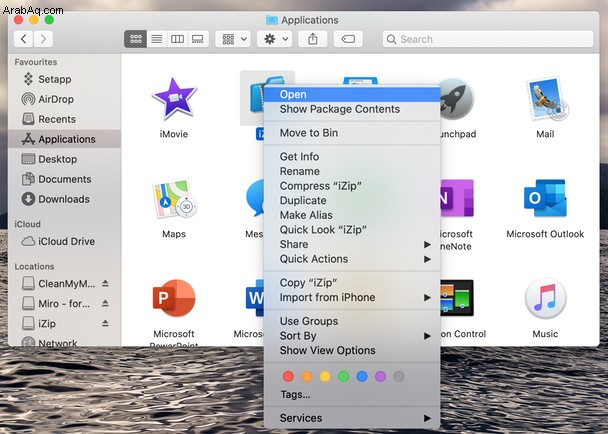Image resolution: width=608 pixels, height=434 pixels.
Task: Click the Edit Tags toolbar button
Action: tap(348, 39)
